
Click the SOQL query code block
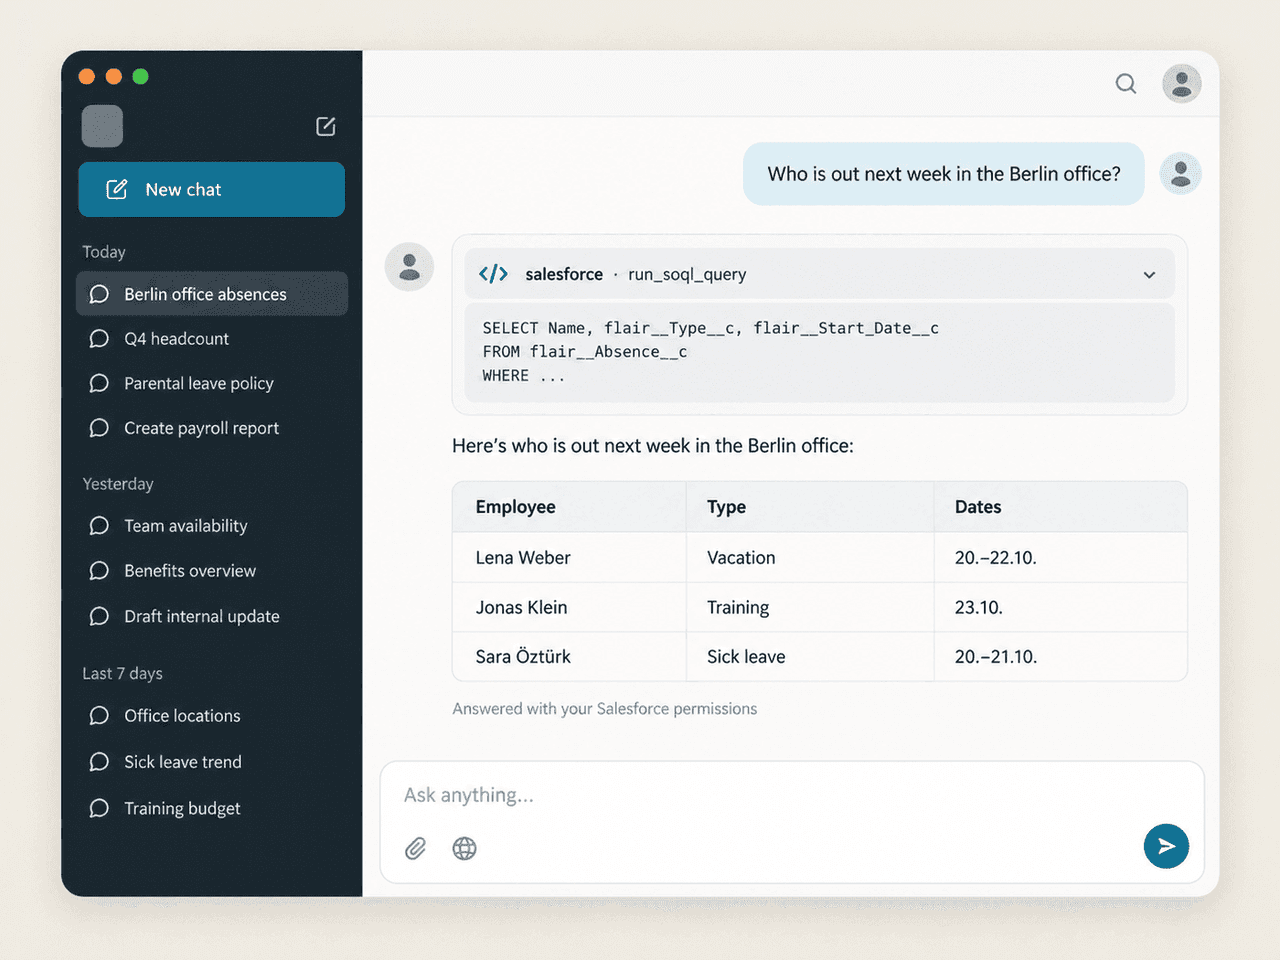820,352
